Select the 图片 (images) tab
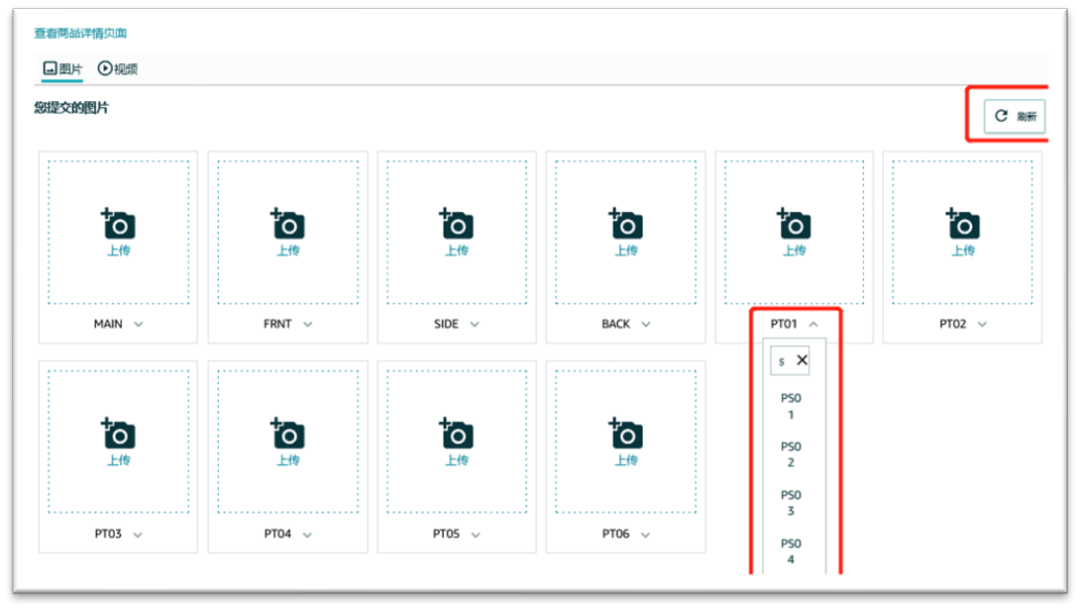1080x610 pixels. (63, 69)
